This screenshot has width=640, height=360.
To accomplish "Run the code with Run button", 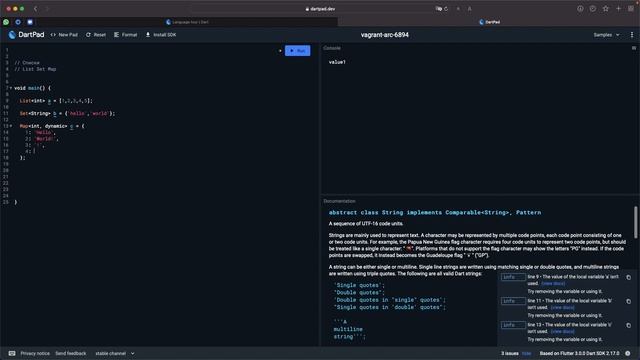I will coord(298,51).
